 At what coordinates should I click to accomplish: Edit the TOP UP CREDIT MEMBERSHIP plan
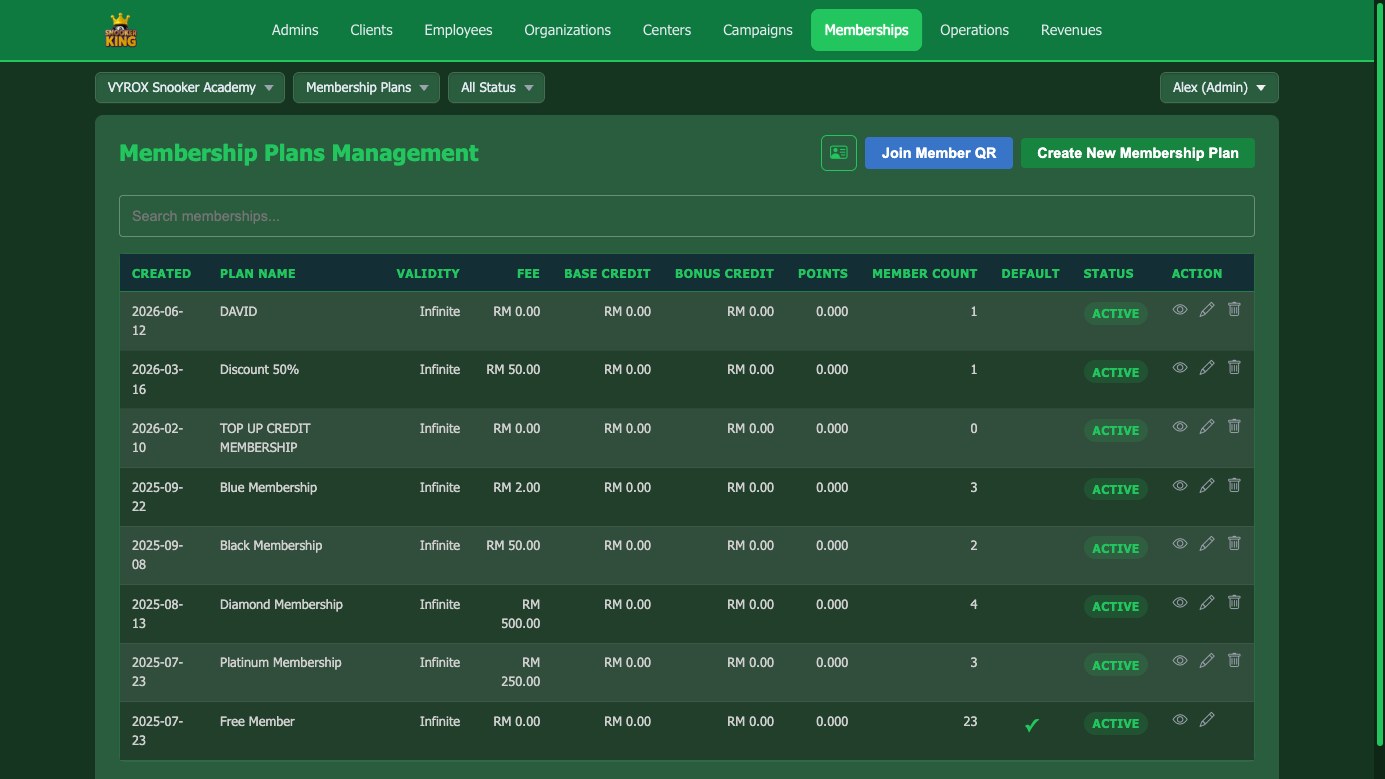click(1207, 427)
